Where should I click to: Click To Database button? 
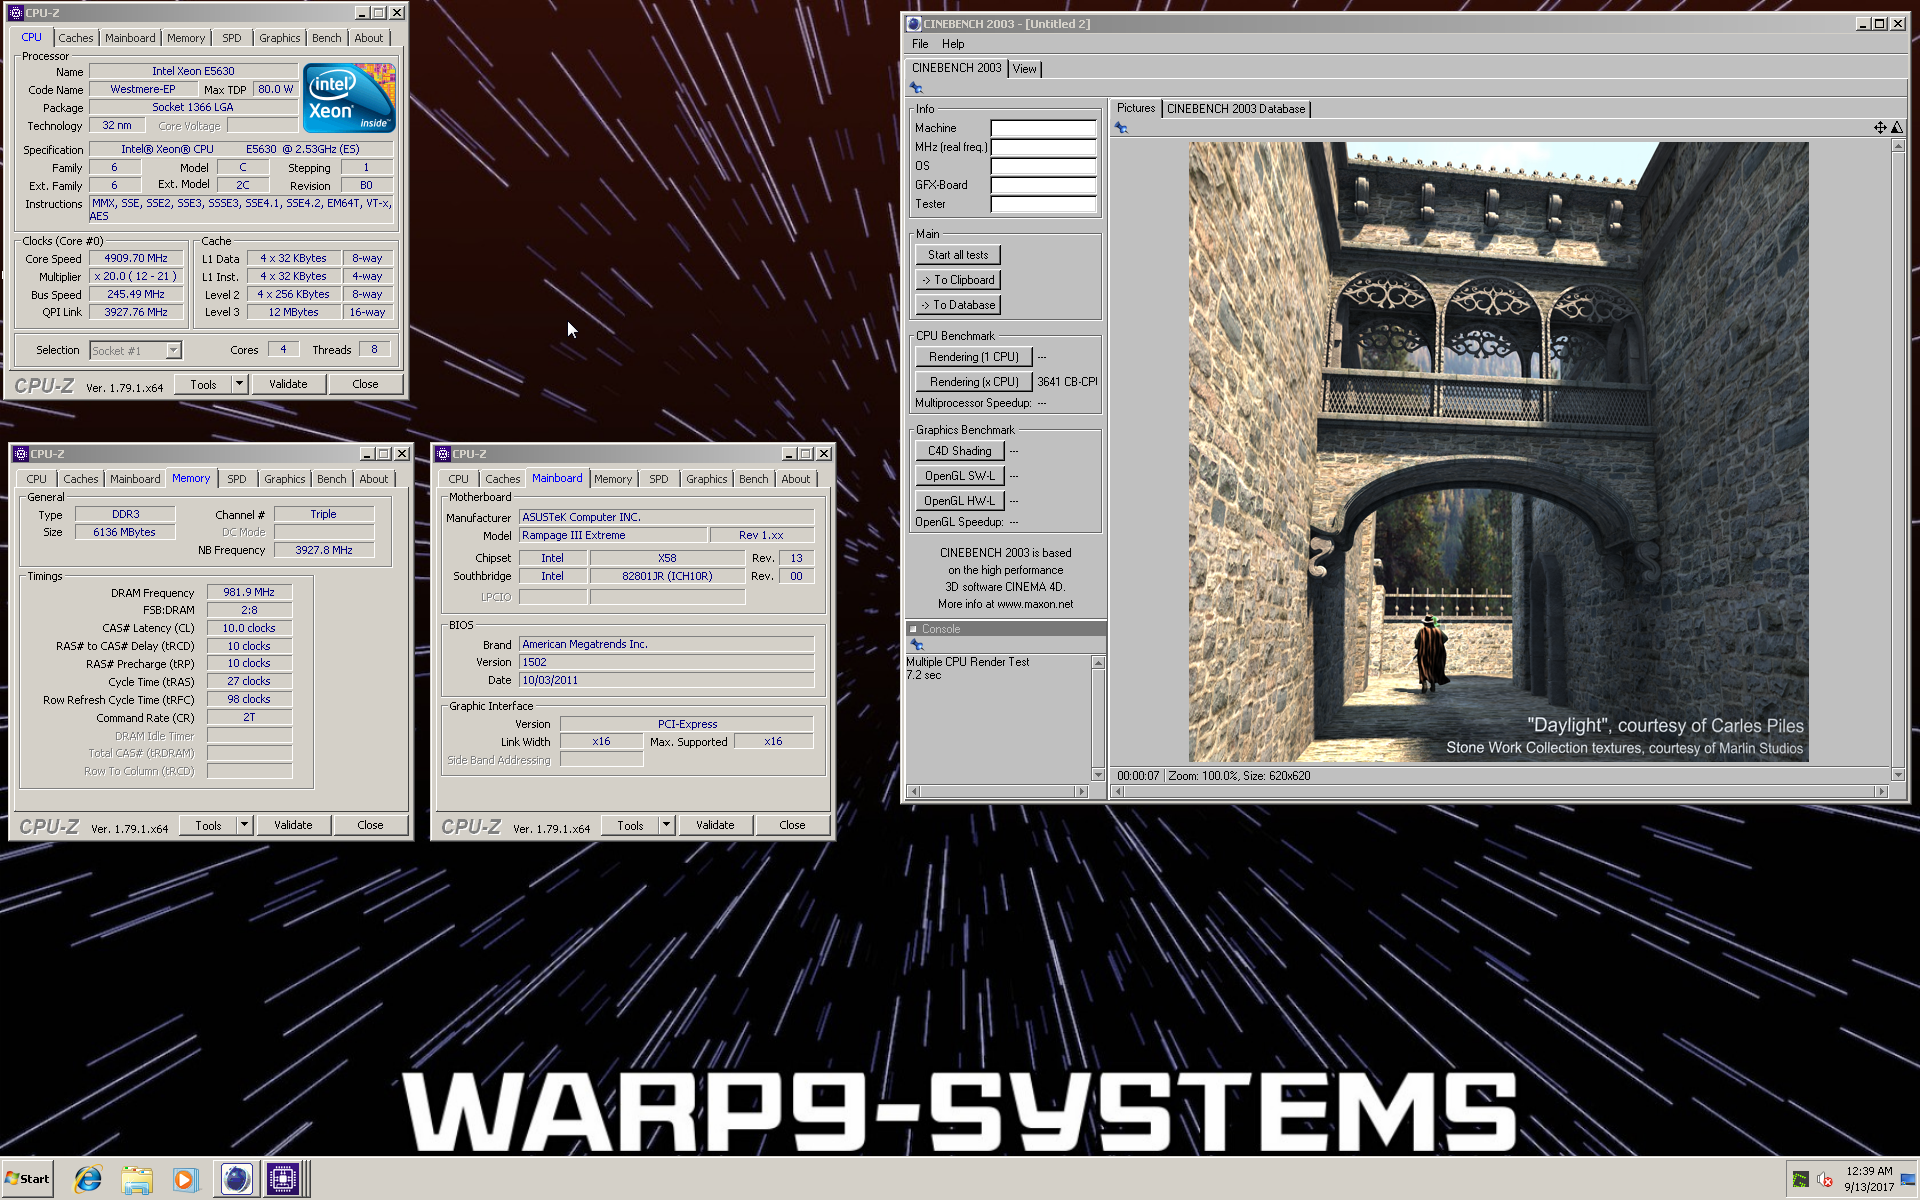pos(958,305)
